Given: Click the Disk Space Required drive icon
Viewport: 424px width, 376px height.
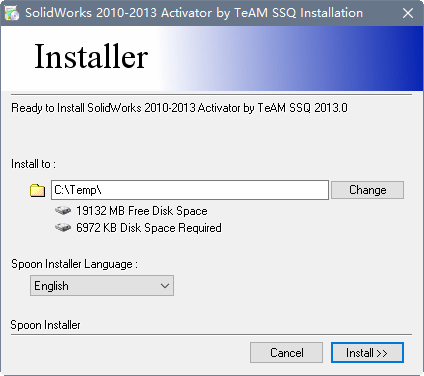Looking at the screenshot, I should 63,227.
